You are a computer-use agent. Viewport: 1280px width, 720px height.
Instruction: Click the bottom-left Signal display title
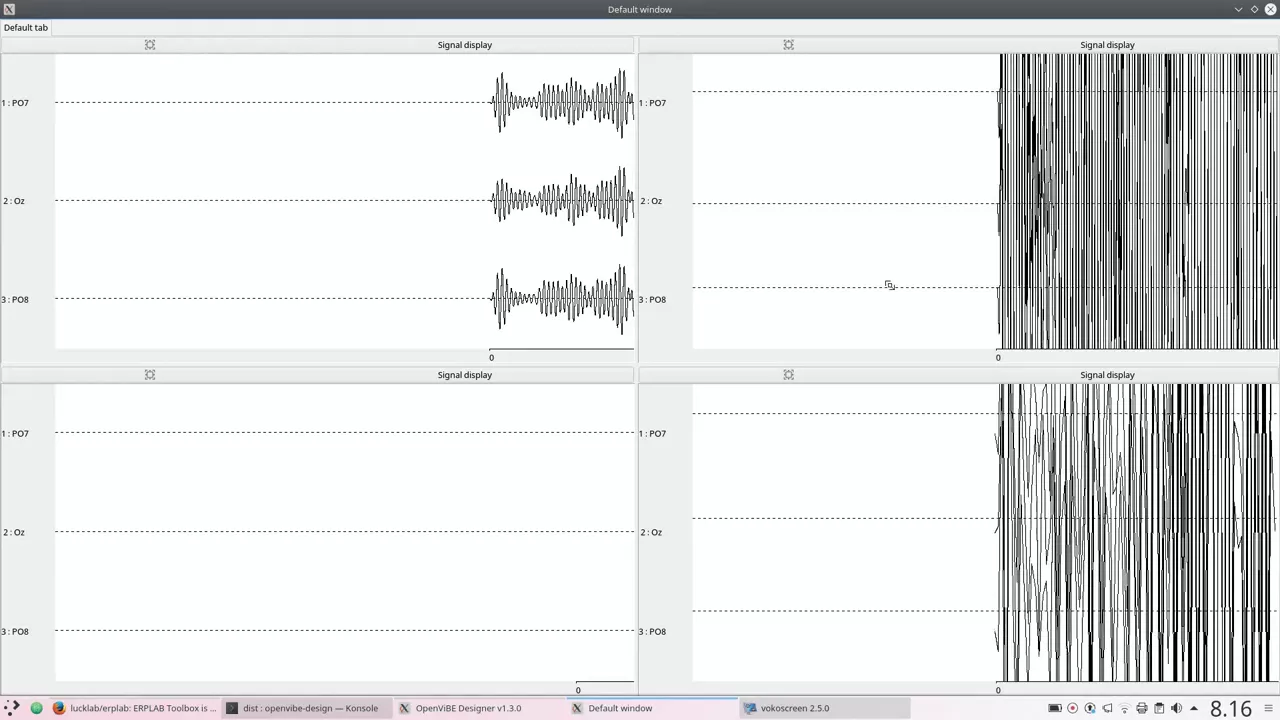pos(464,375)
